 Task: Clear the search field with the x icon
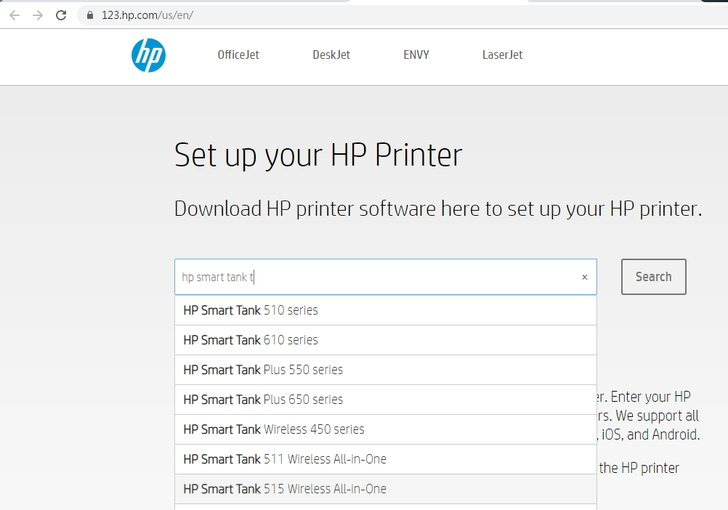585,277
